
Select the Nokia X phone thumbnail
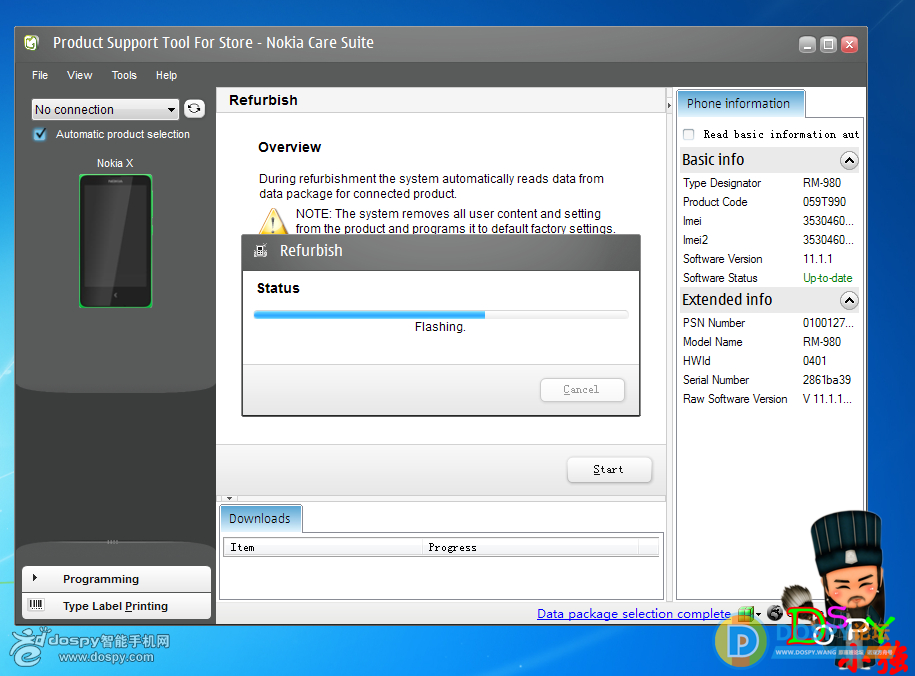coord(116,241)
